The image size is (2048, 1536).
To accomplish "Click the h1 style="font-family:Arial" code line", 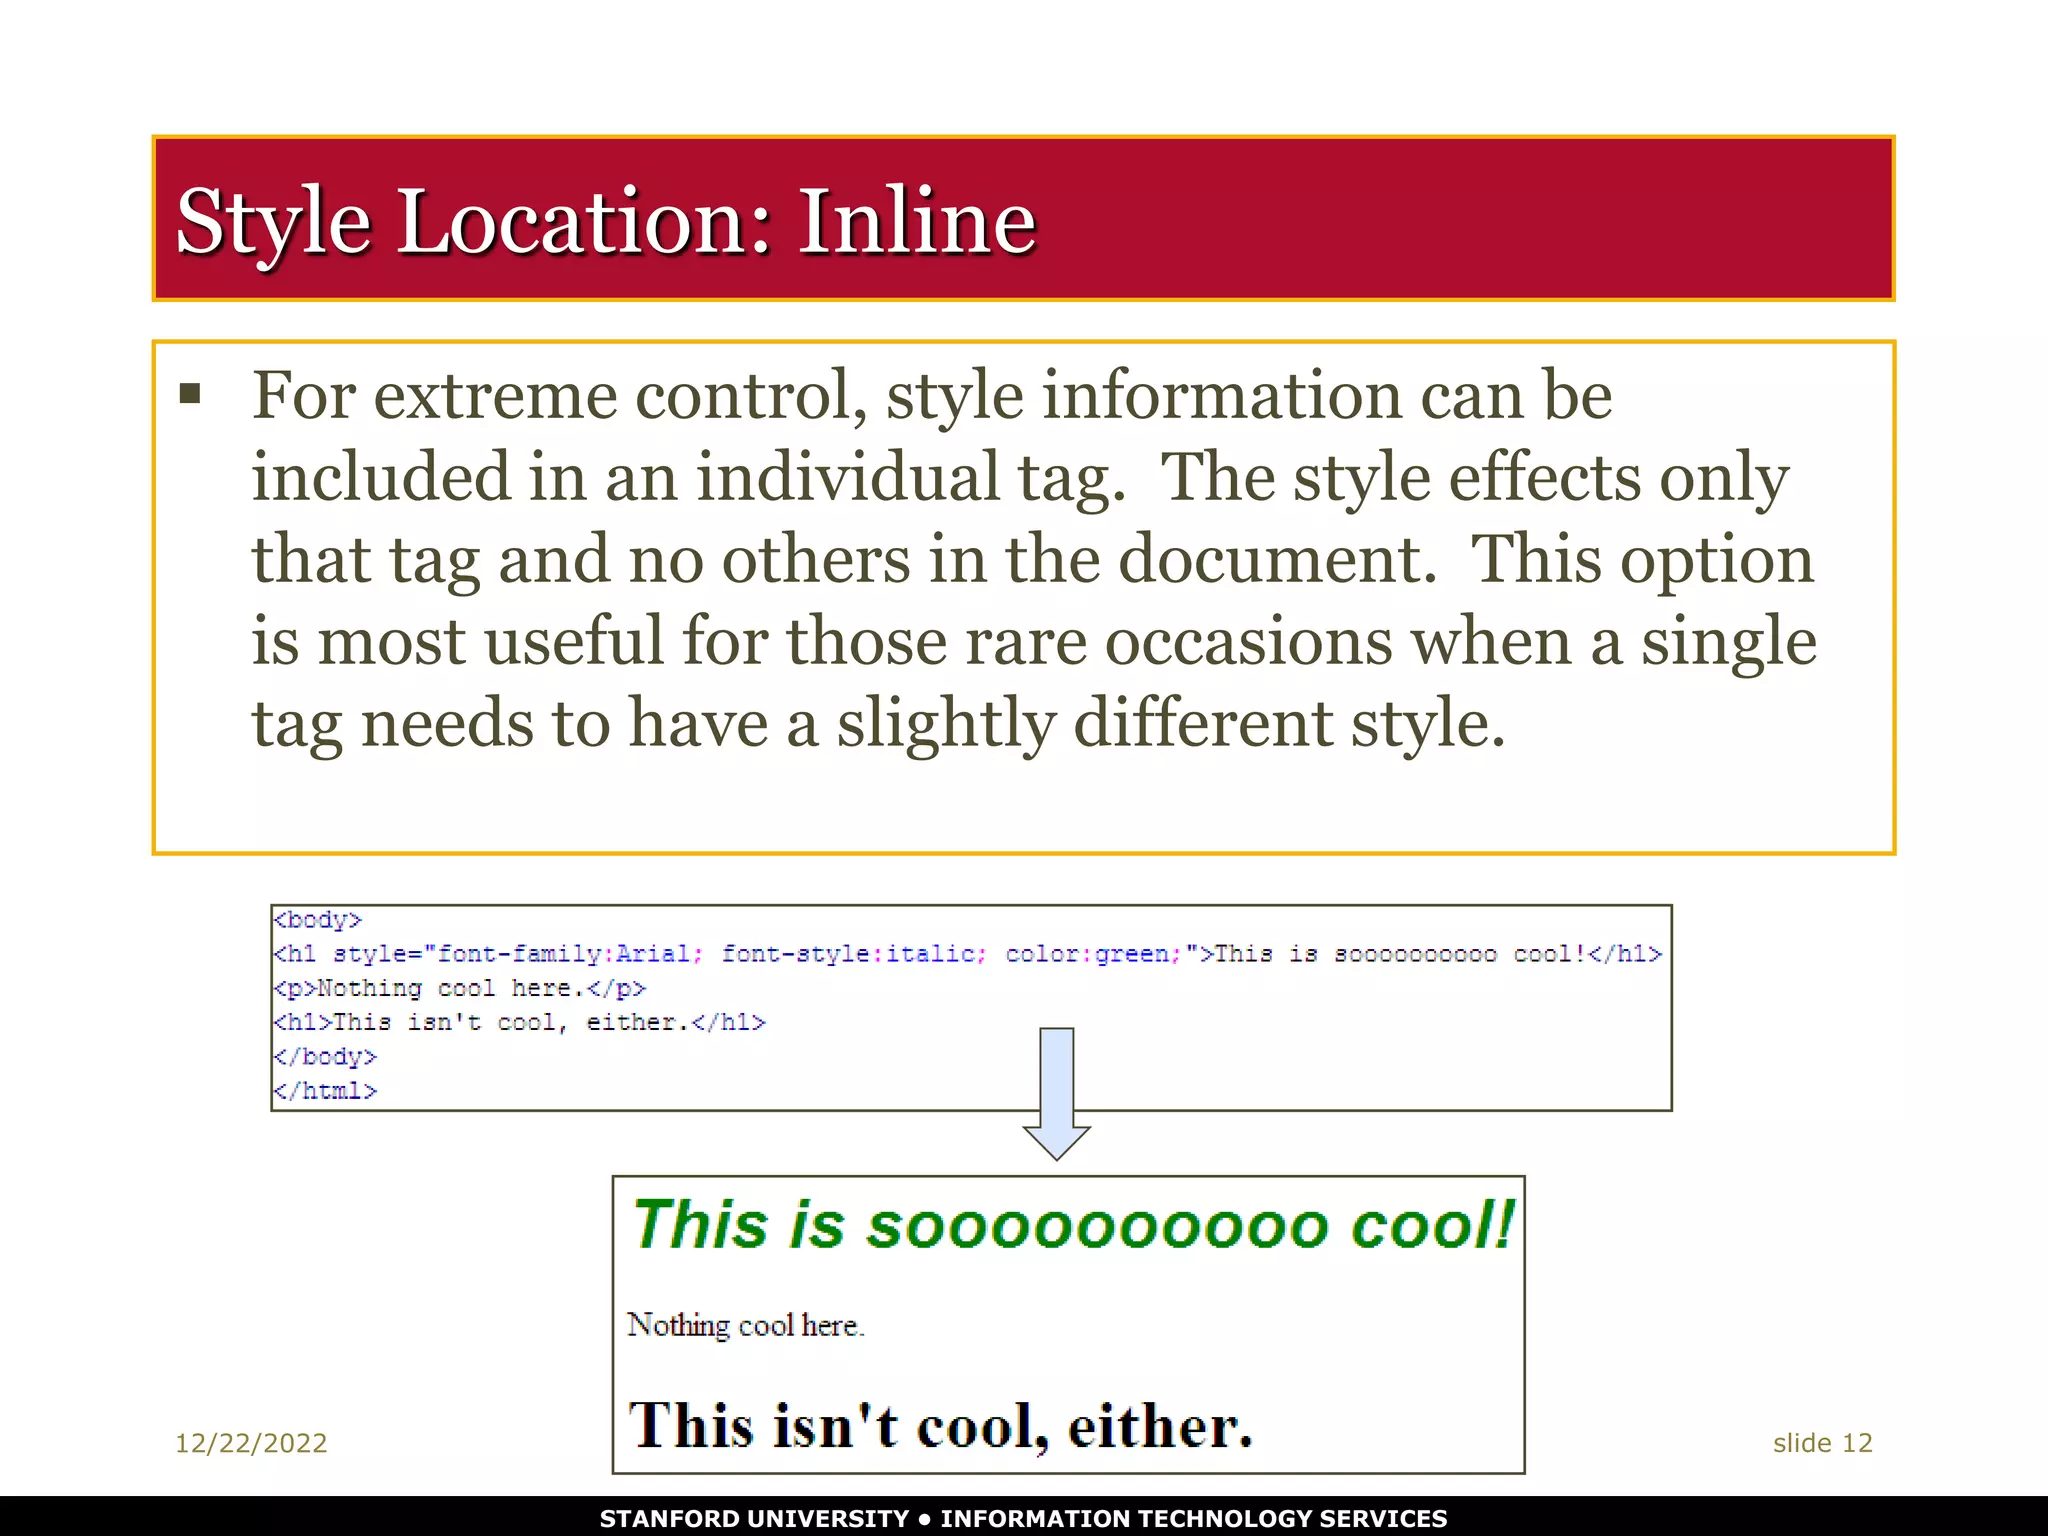I will (967, 954).
